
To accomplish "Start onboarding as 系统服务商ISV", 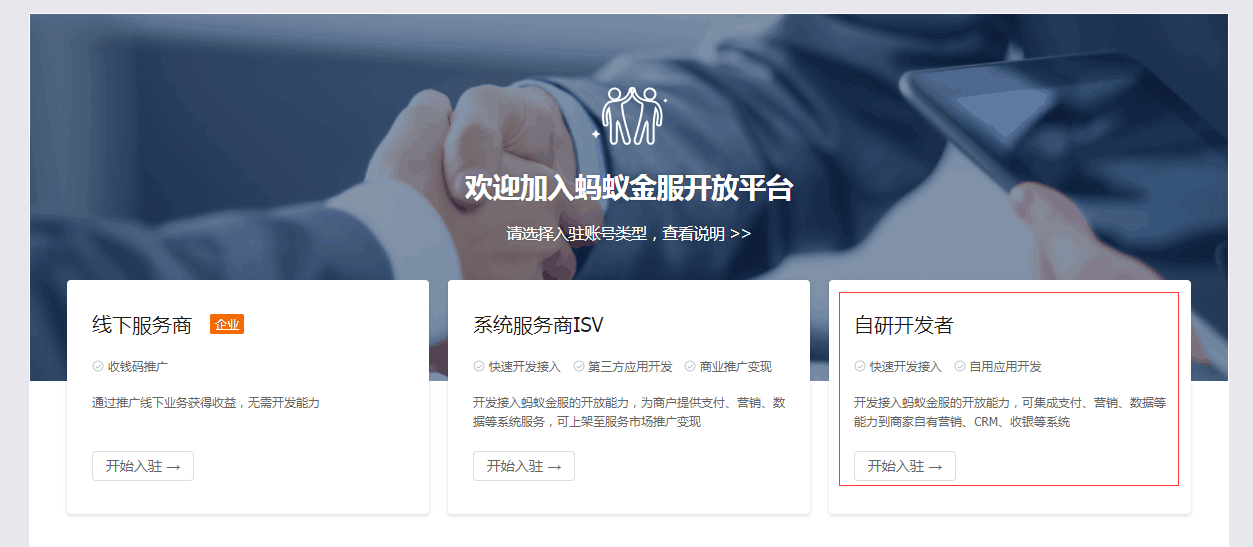I will 524,466.
